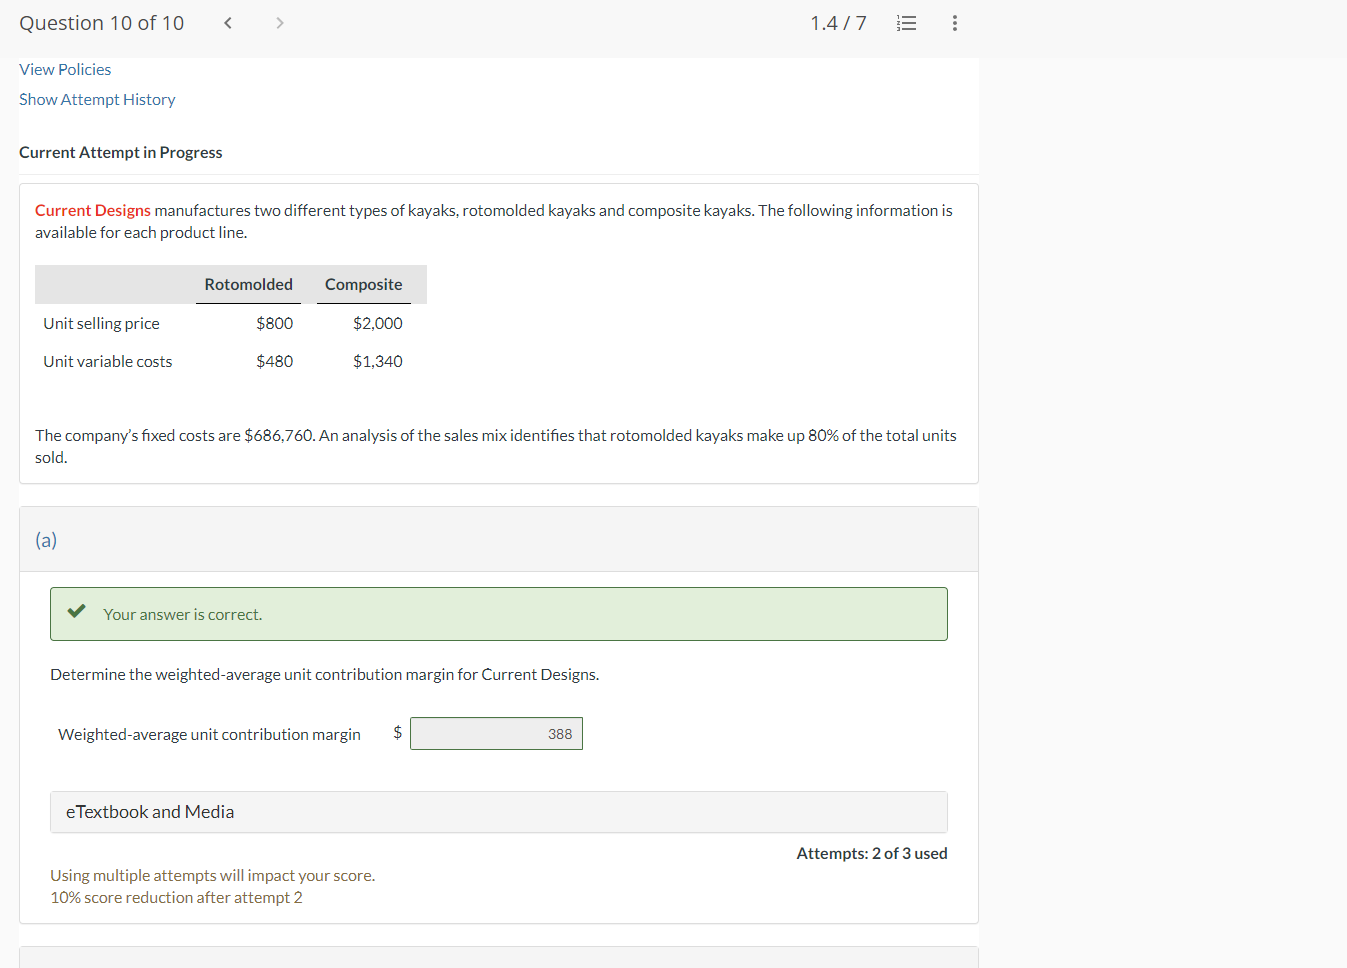1347x968 pixels.
Task: Open the View Policies link
Action: point(65,69)
